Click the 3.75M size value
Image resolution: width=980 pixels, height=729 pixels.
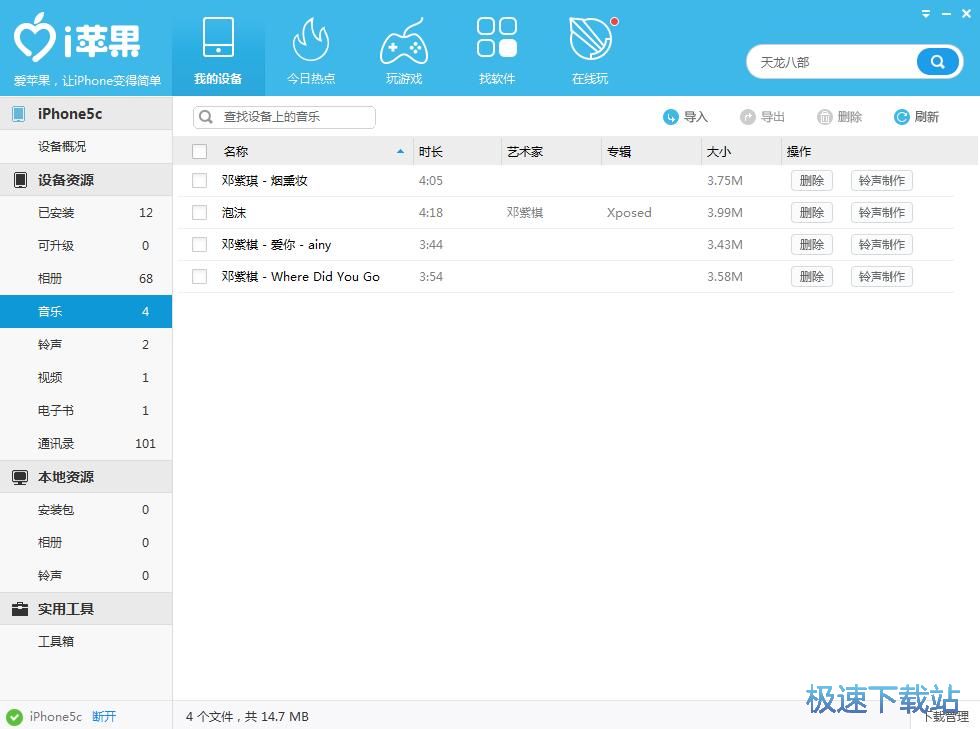(725, 181)
